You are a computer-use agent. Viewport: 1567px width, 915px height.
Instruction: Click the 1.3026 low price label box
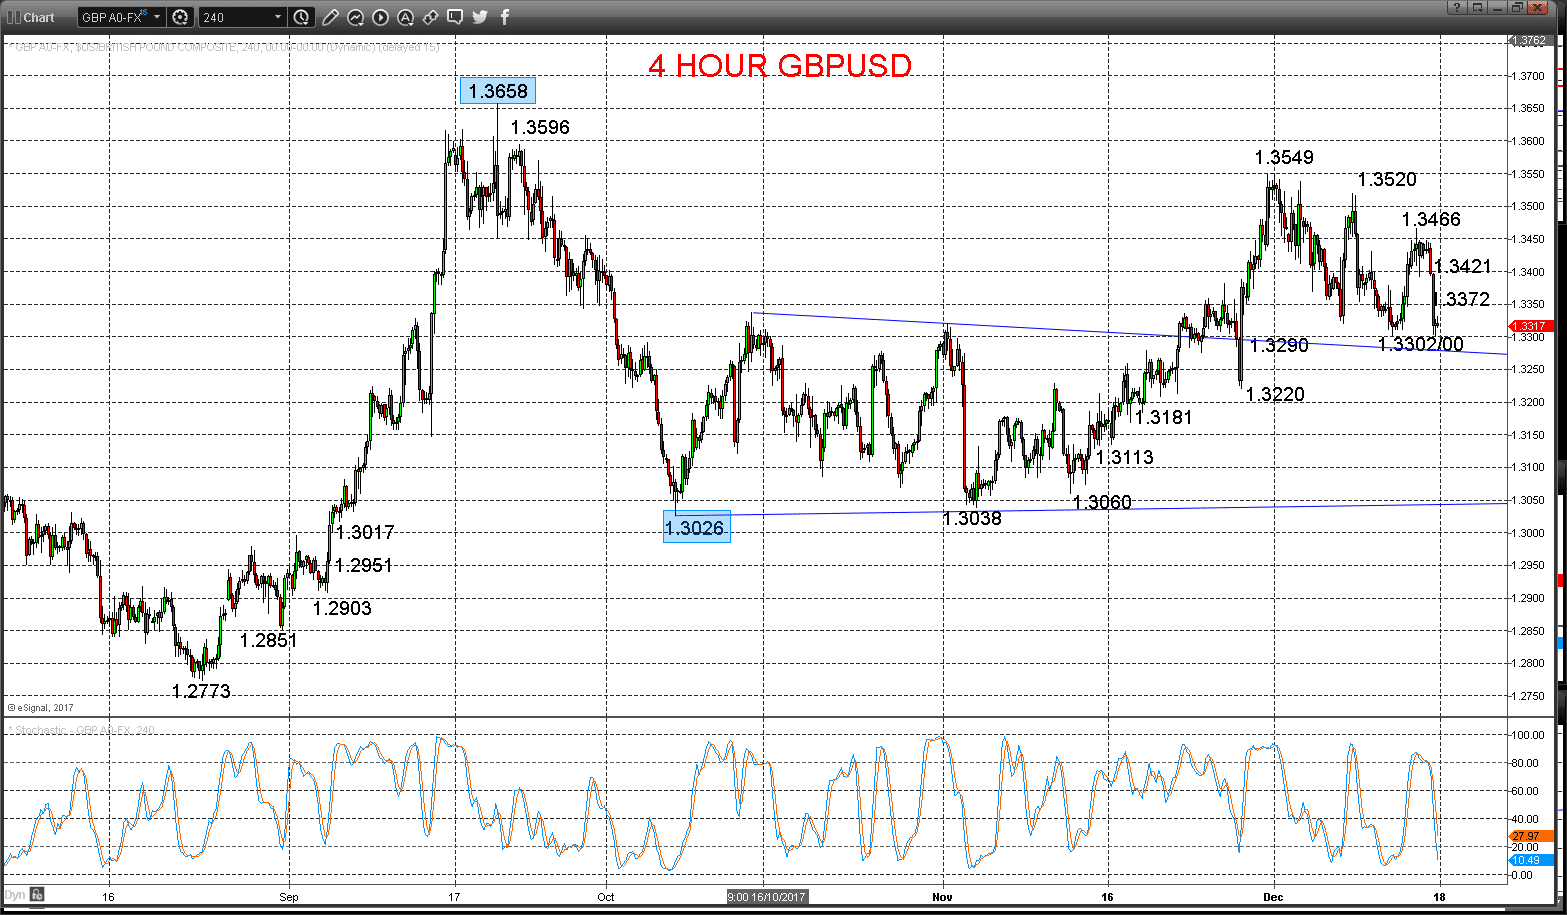point(697,528)
